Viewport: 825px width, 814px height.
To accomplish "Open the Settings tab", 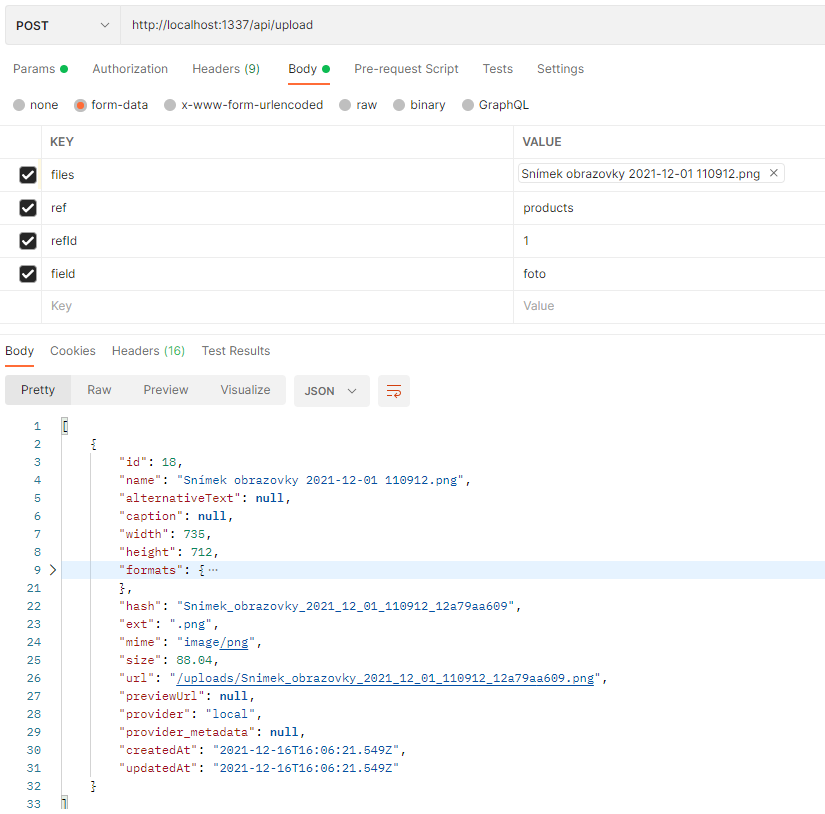I will point(560,69).
